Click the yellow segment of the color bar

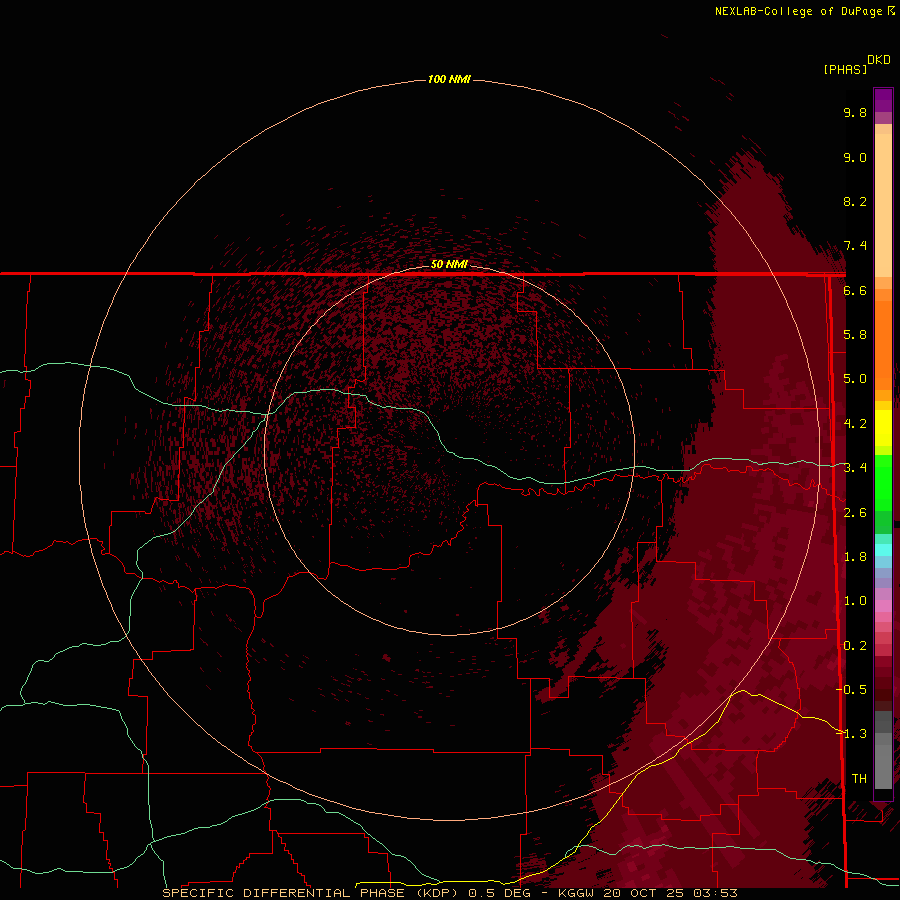883,428
